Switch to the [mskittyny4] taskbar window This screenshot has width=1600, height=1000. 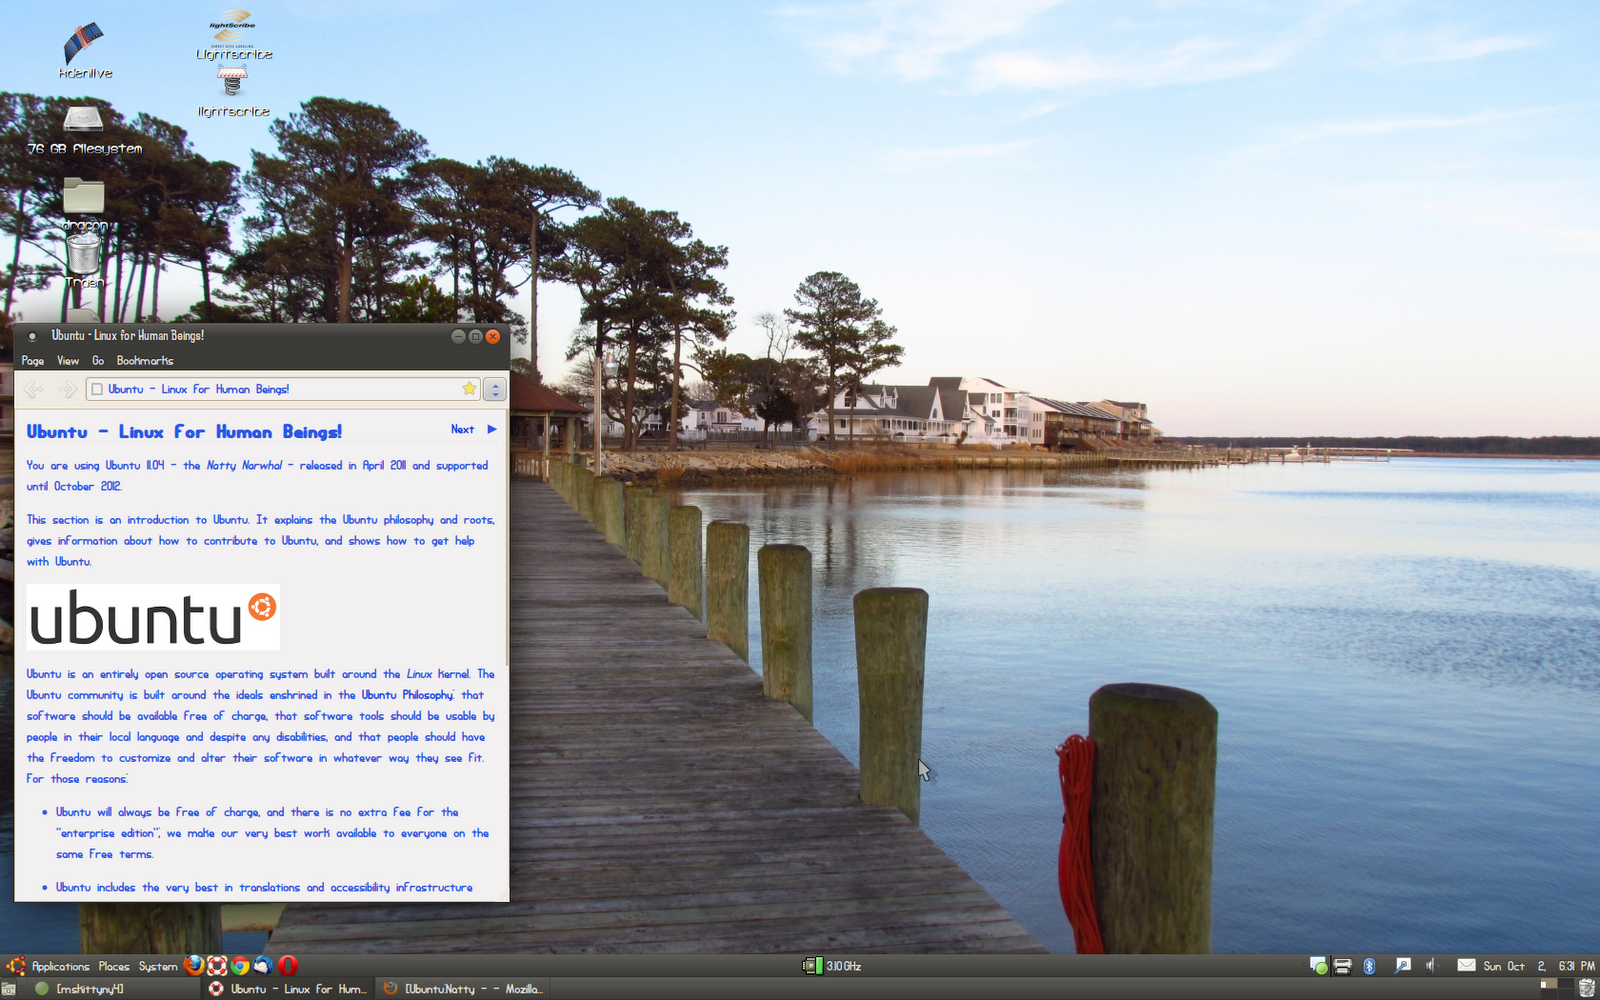coord(99,989)
